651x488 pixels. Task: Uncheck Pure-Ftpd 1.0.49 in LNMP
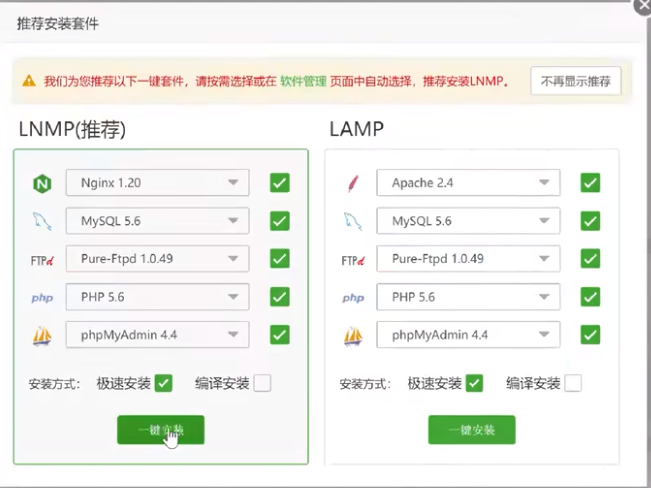[279, 258]
